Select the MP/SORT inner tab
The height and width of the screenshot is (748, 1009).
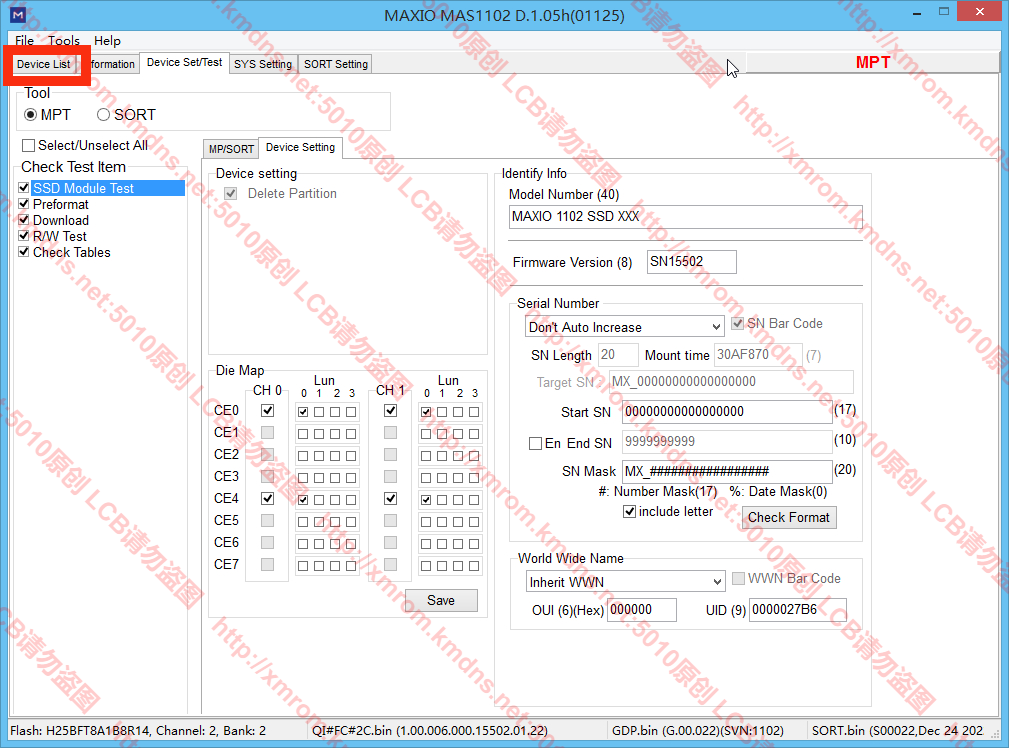pos(231,149)
